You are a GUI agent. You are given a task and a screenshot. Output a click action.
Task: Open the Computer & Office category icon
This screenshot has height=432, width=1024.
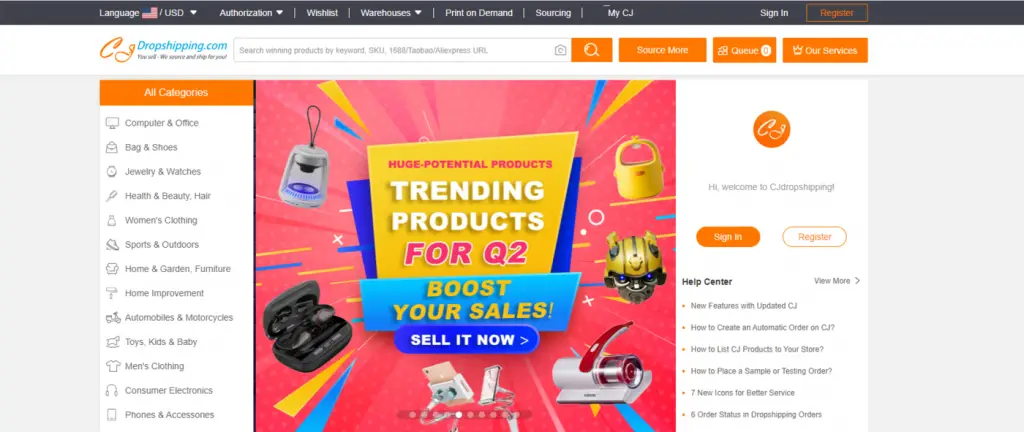[112, 123]
